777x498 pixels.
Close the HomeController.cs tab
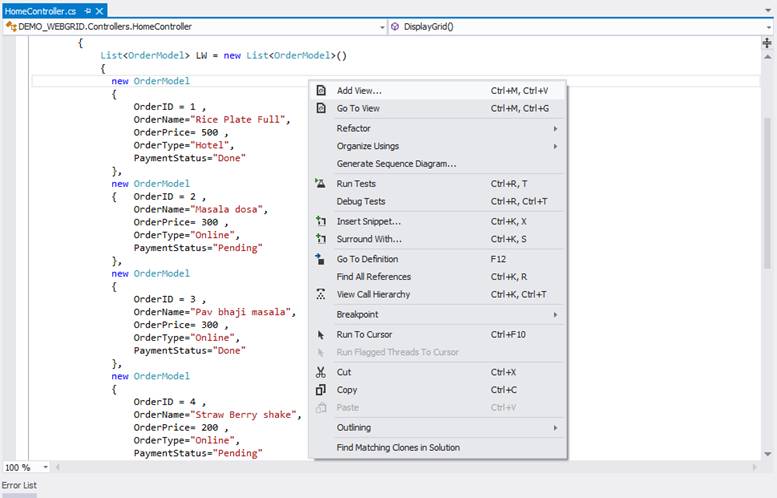pos(100,10)
